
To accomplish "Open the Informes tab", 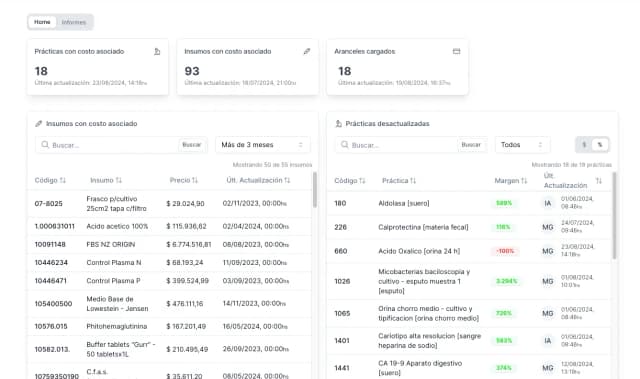I will 74,22.
